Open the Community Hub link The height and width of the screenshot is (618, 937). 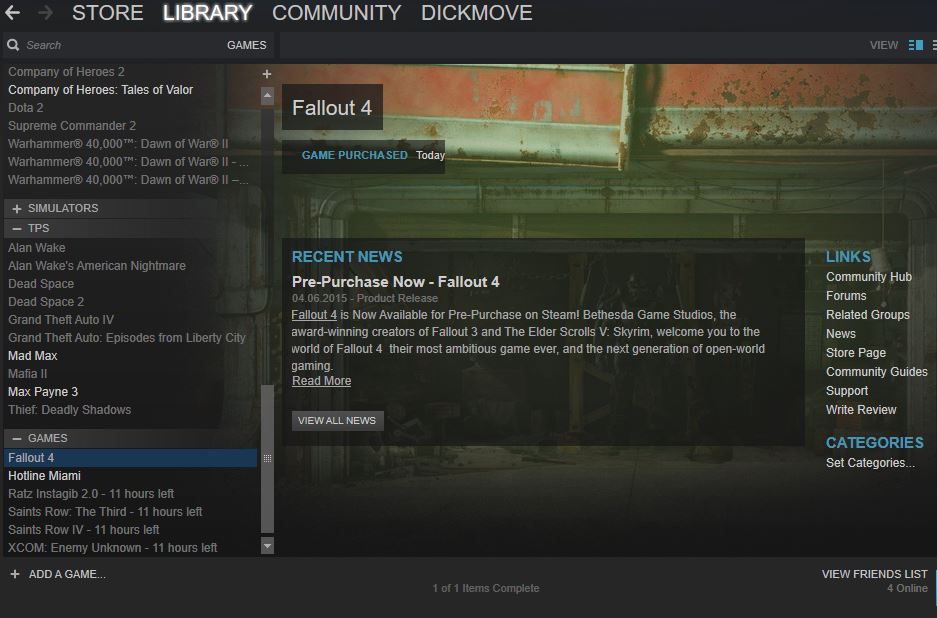[x=869, y=277]
